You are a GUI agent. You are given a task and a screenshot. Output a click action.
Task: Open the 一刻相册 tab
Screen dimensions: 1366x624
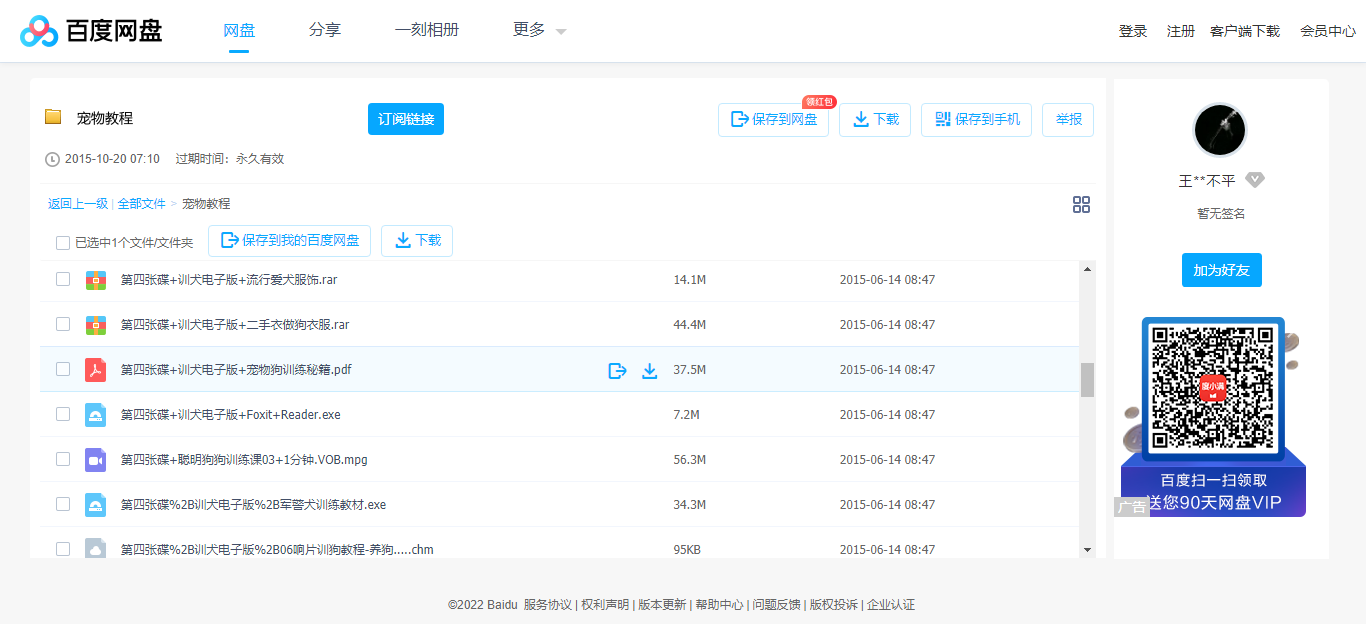(x=427, y=30)
